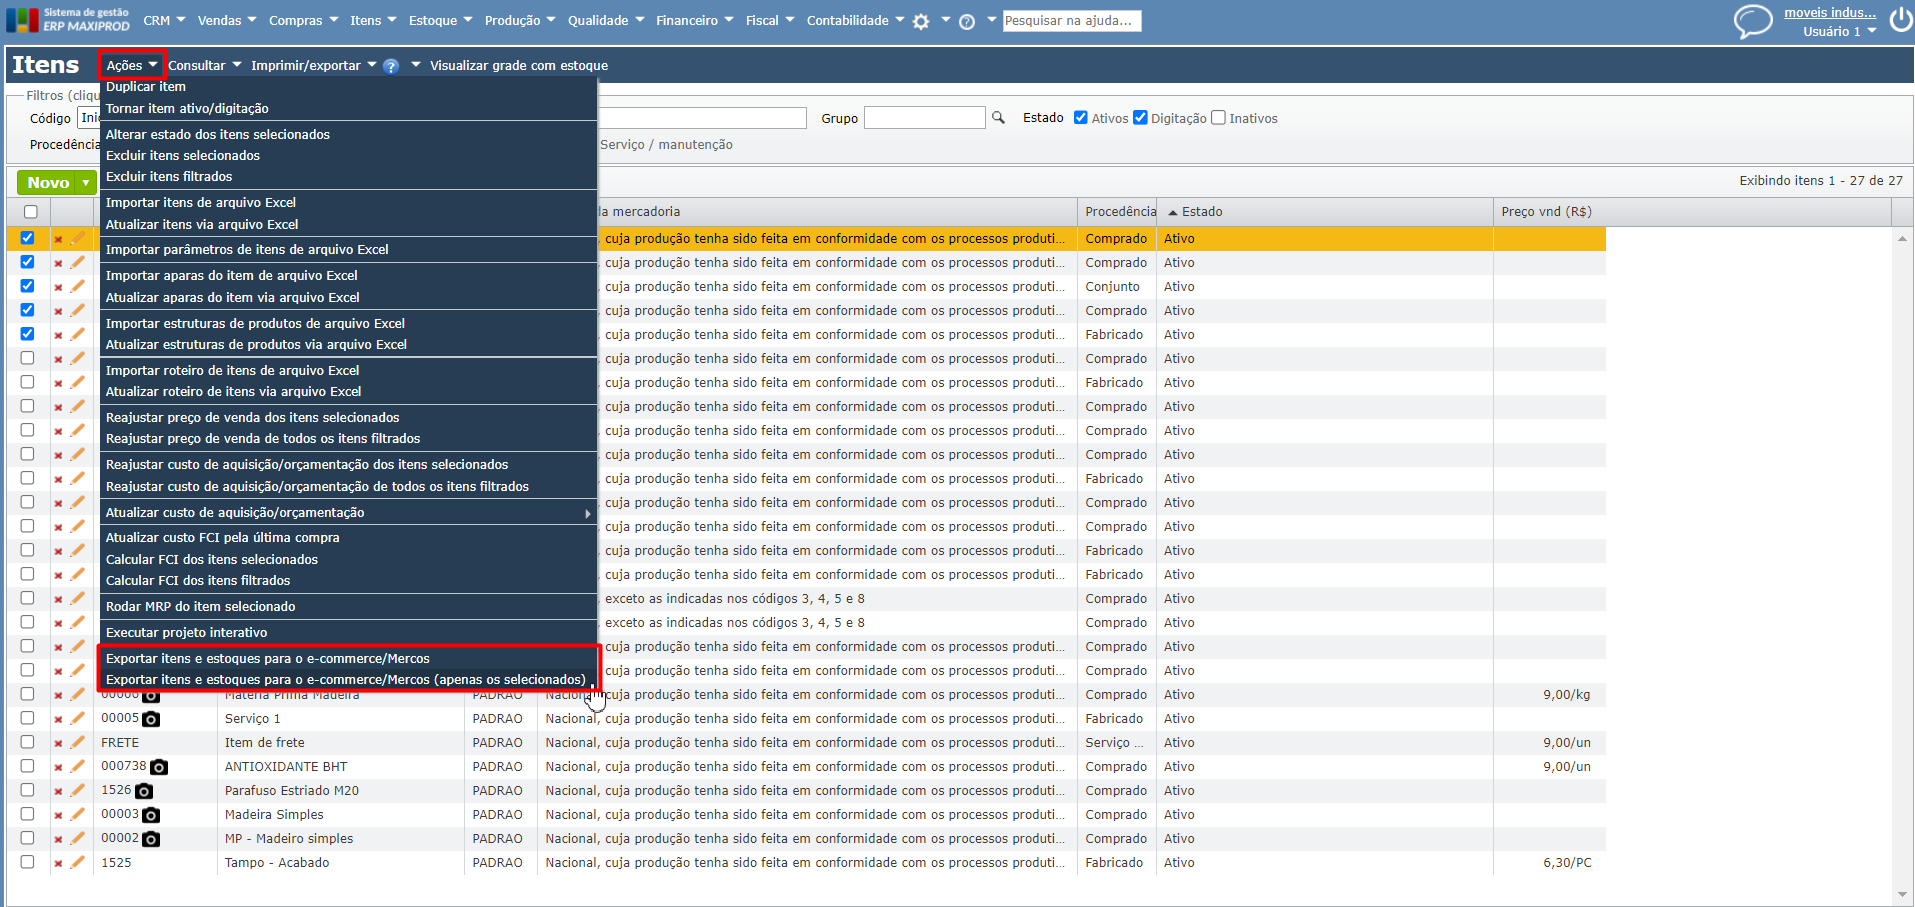Click the red delete X on row 1525
Screen dimensions: 1915x907
[x=58, y=863]
